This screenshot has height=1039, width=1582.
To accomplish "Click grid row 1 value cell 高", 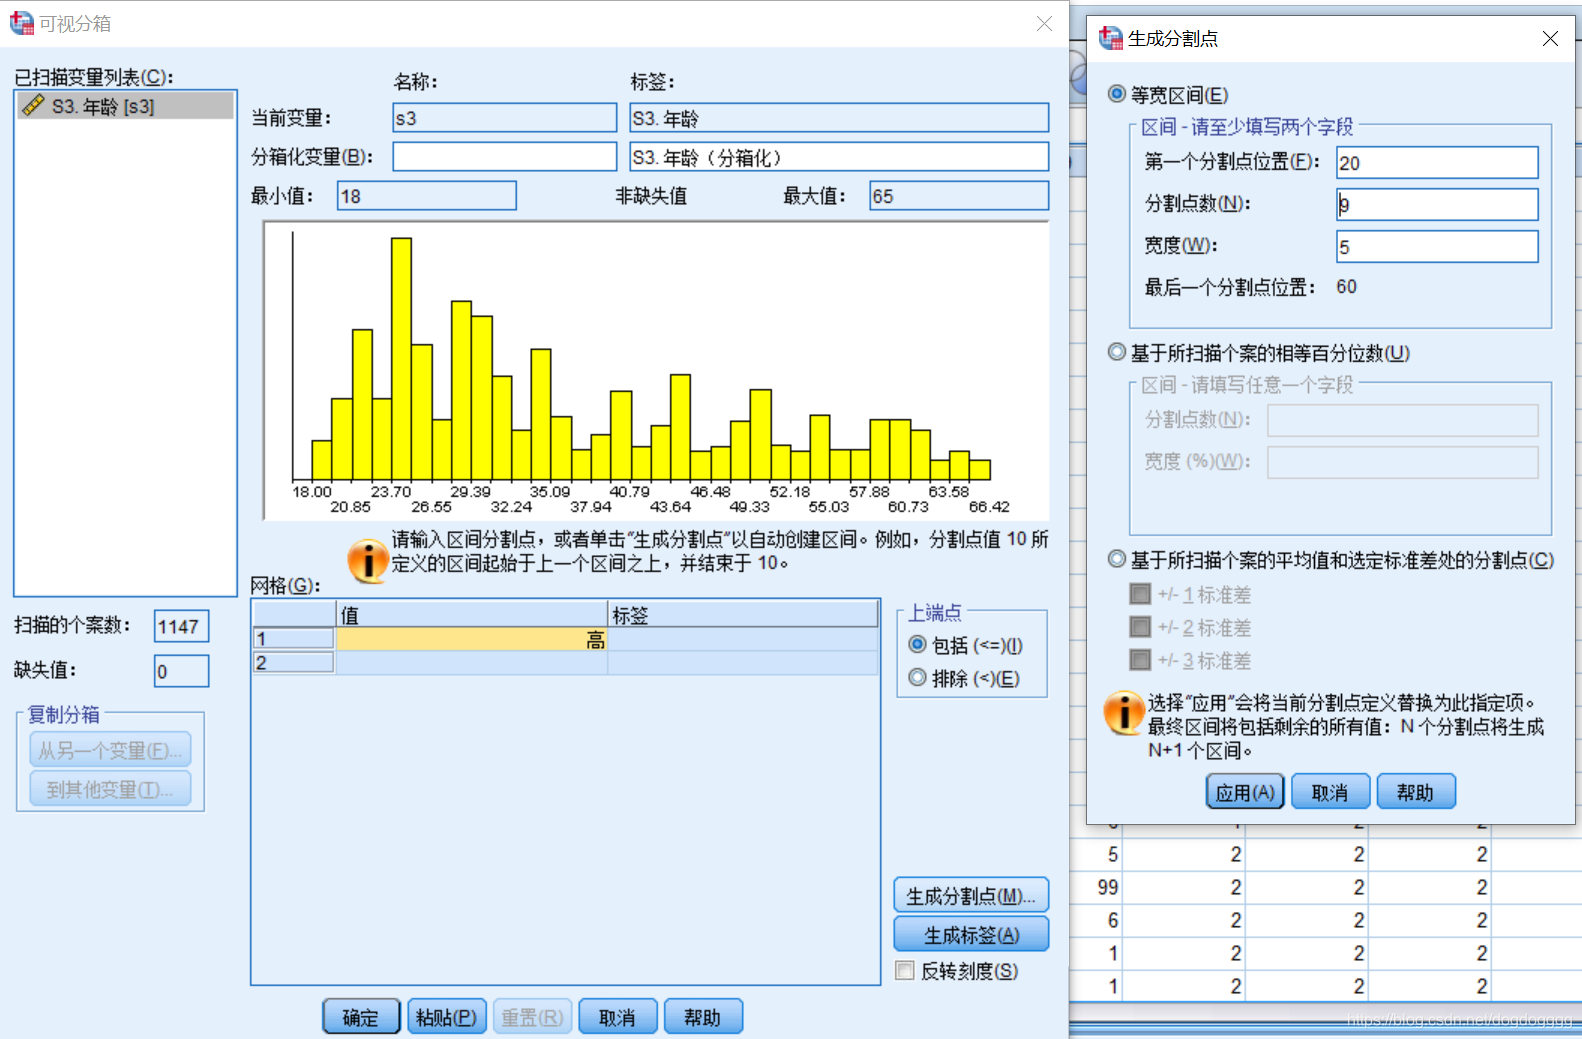I will tap(472, 639).
